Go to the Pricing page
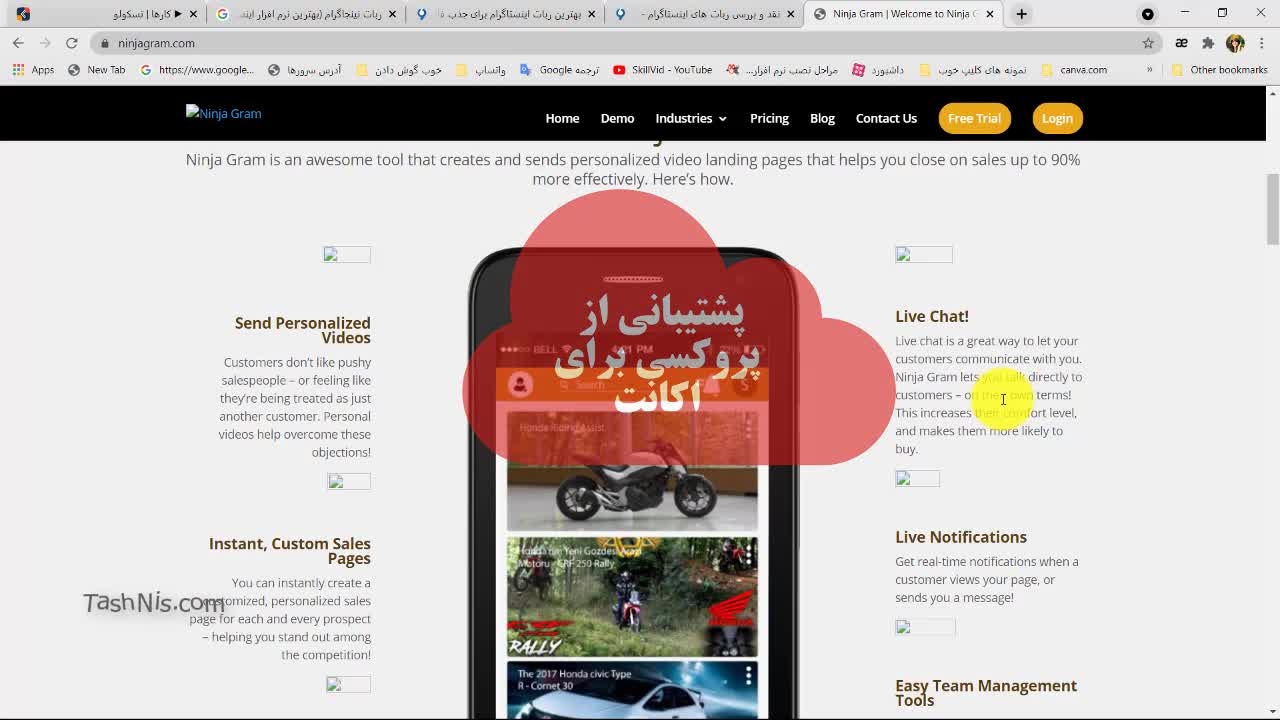1280x720 pixels. pos(769,118)
